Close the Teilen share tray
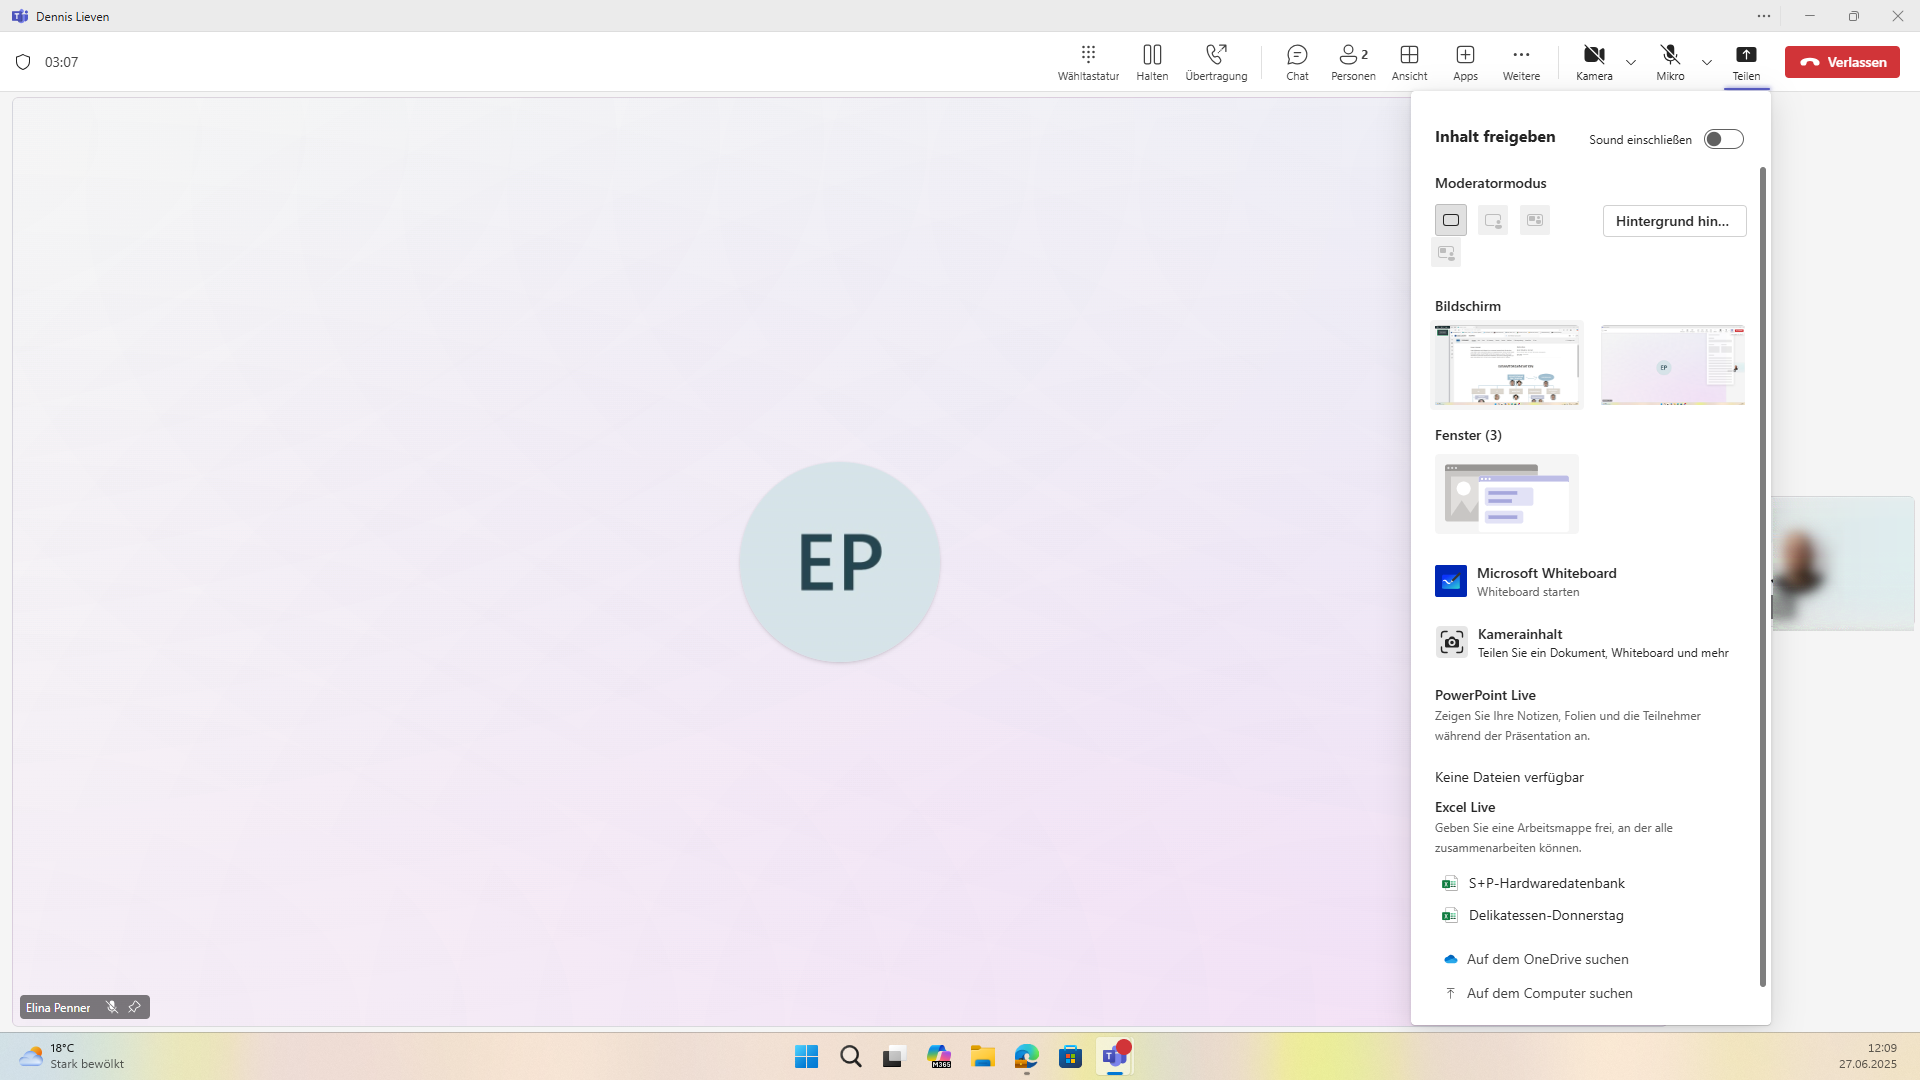Screen dimensions: 1920x1080 pos(1746,61)
